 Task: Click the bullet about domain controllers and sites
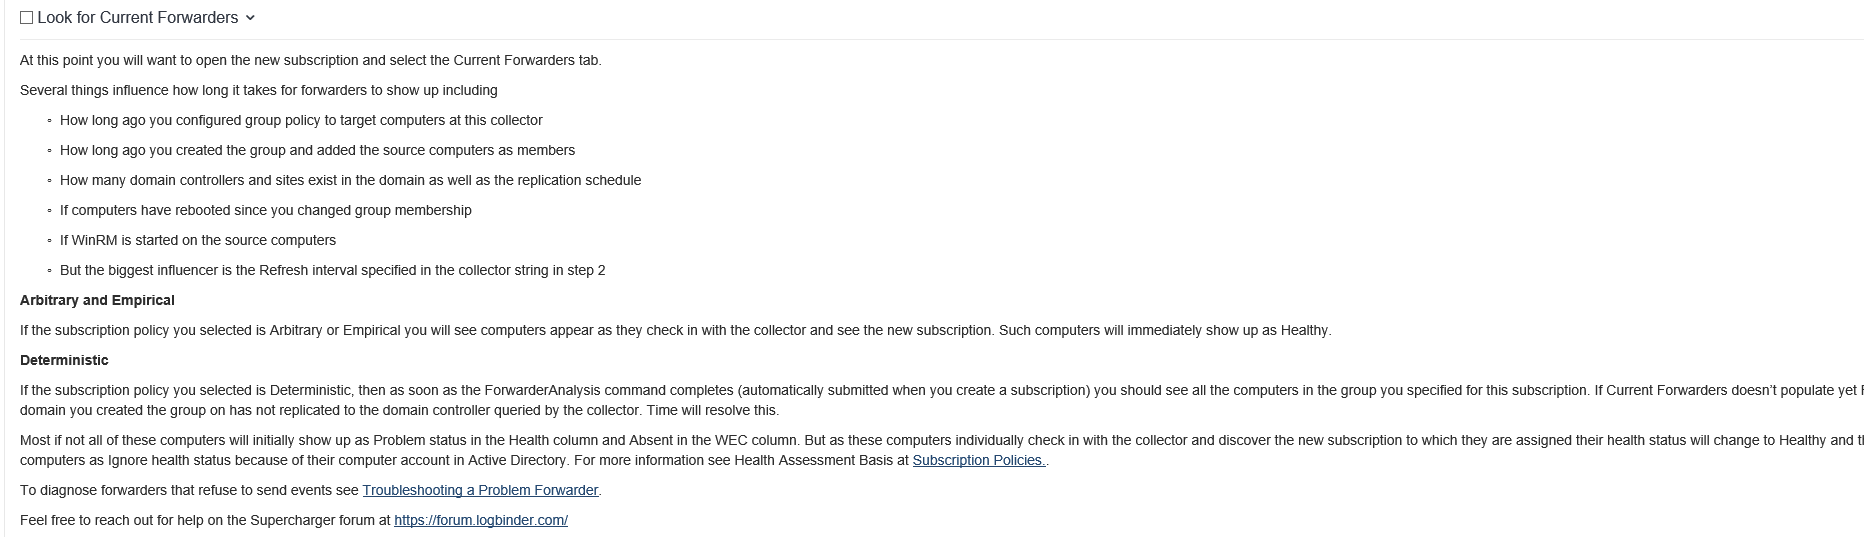point(350,181)
